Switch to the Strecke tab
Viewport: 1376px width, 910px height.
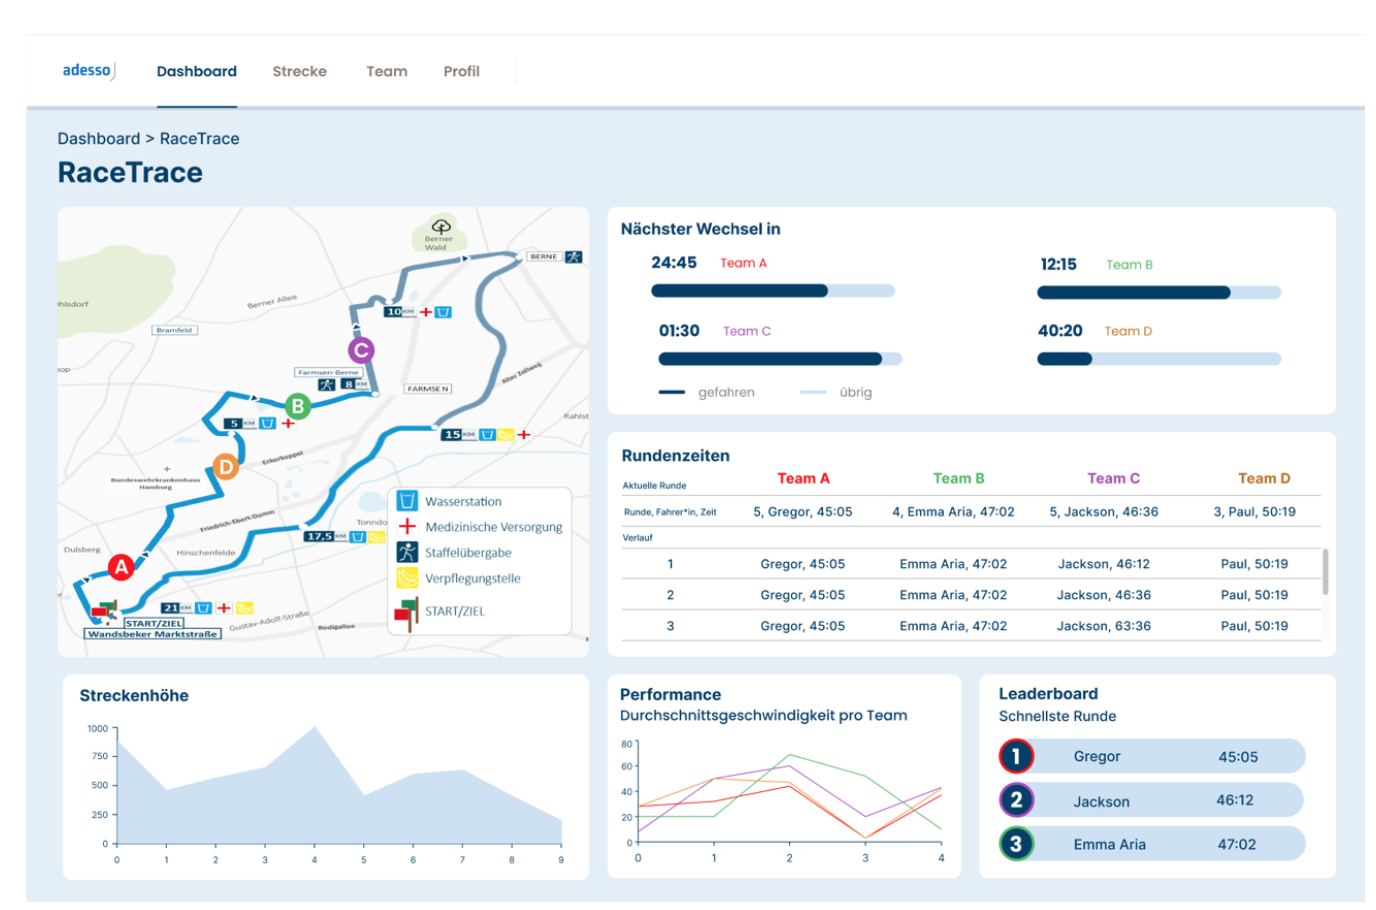click(299, 71)
